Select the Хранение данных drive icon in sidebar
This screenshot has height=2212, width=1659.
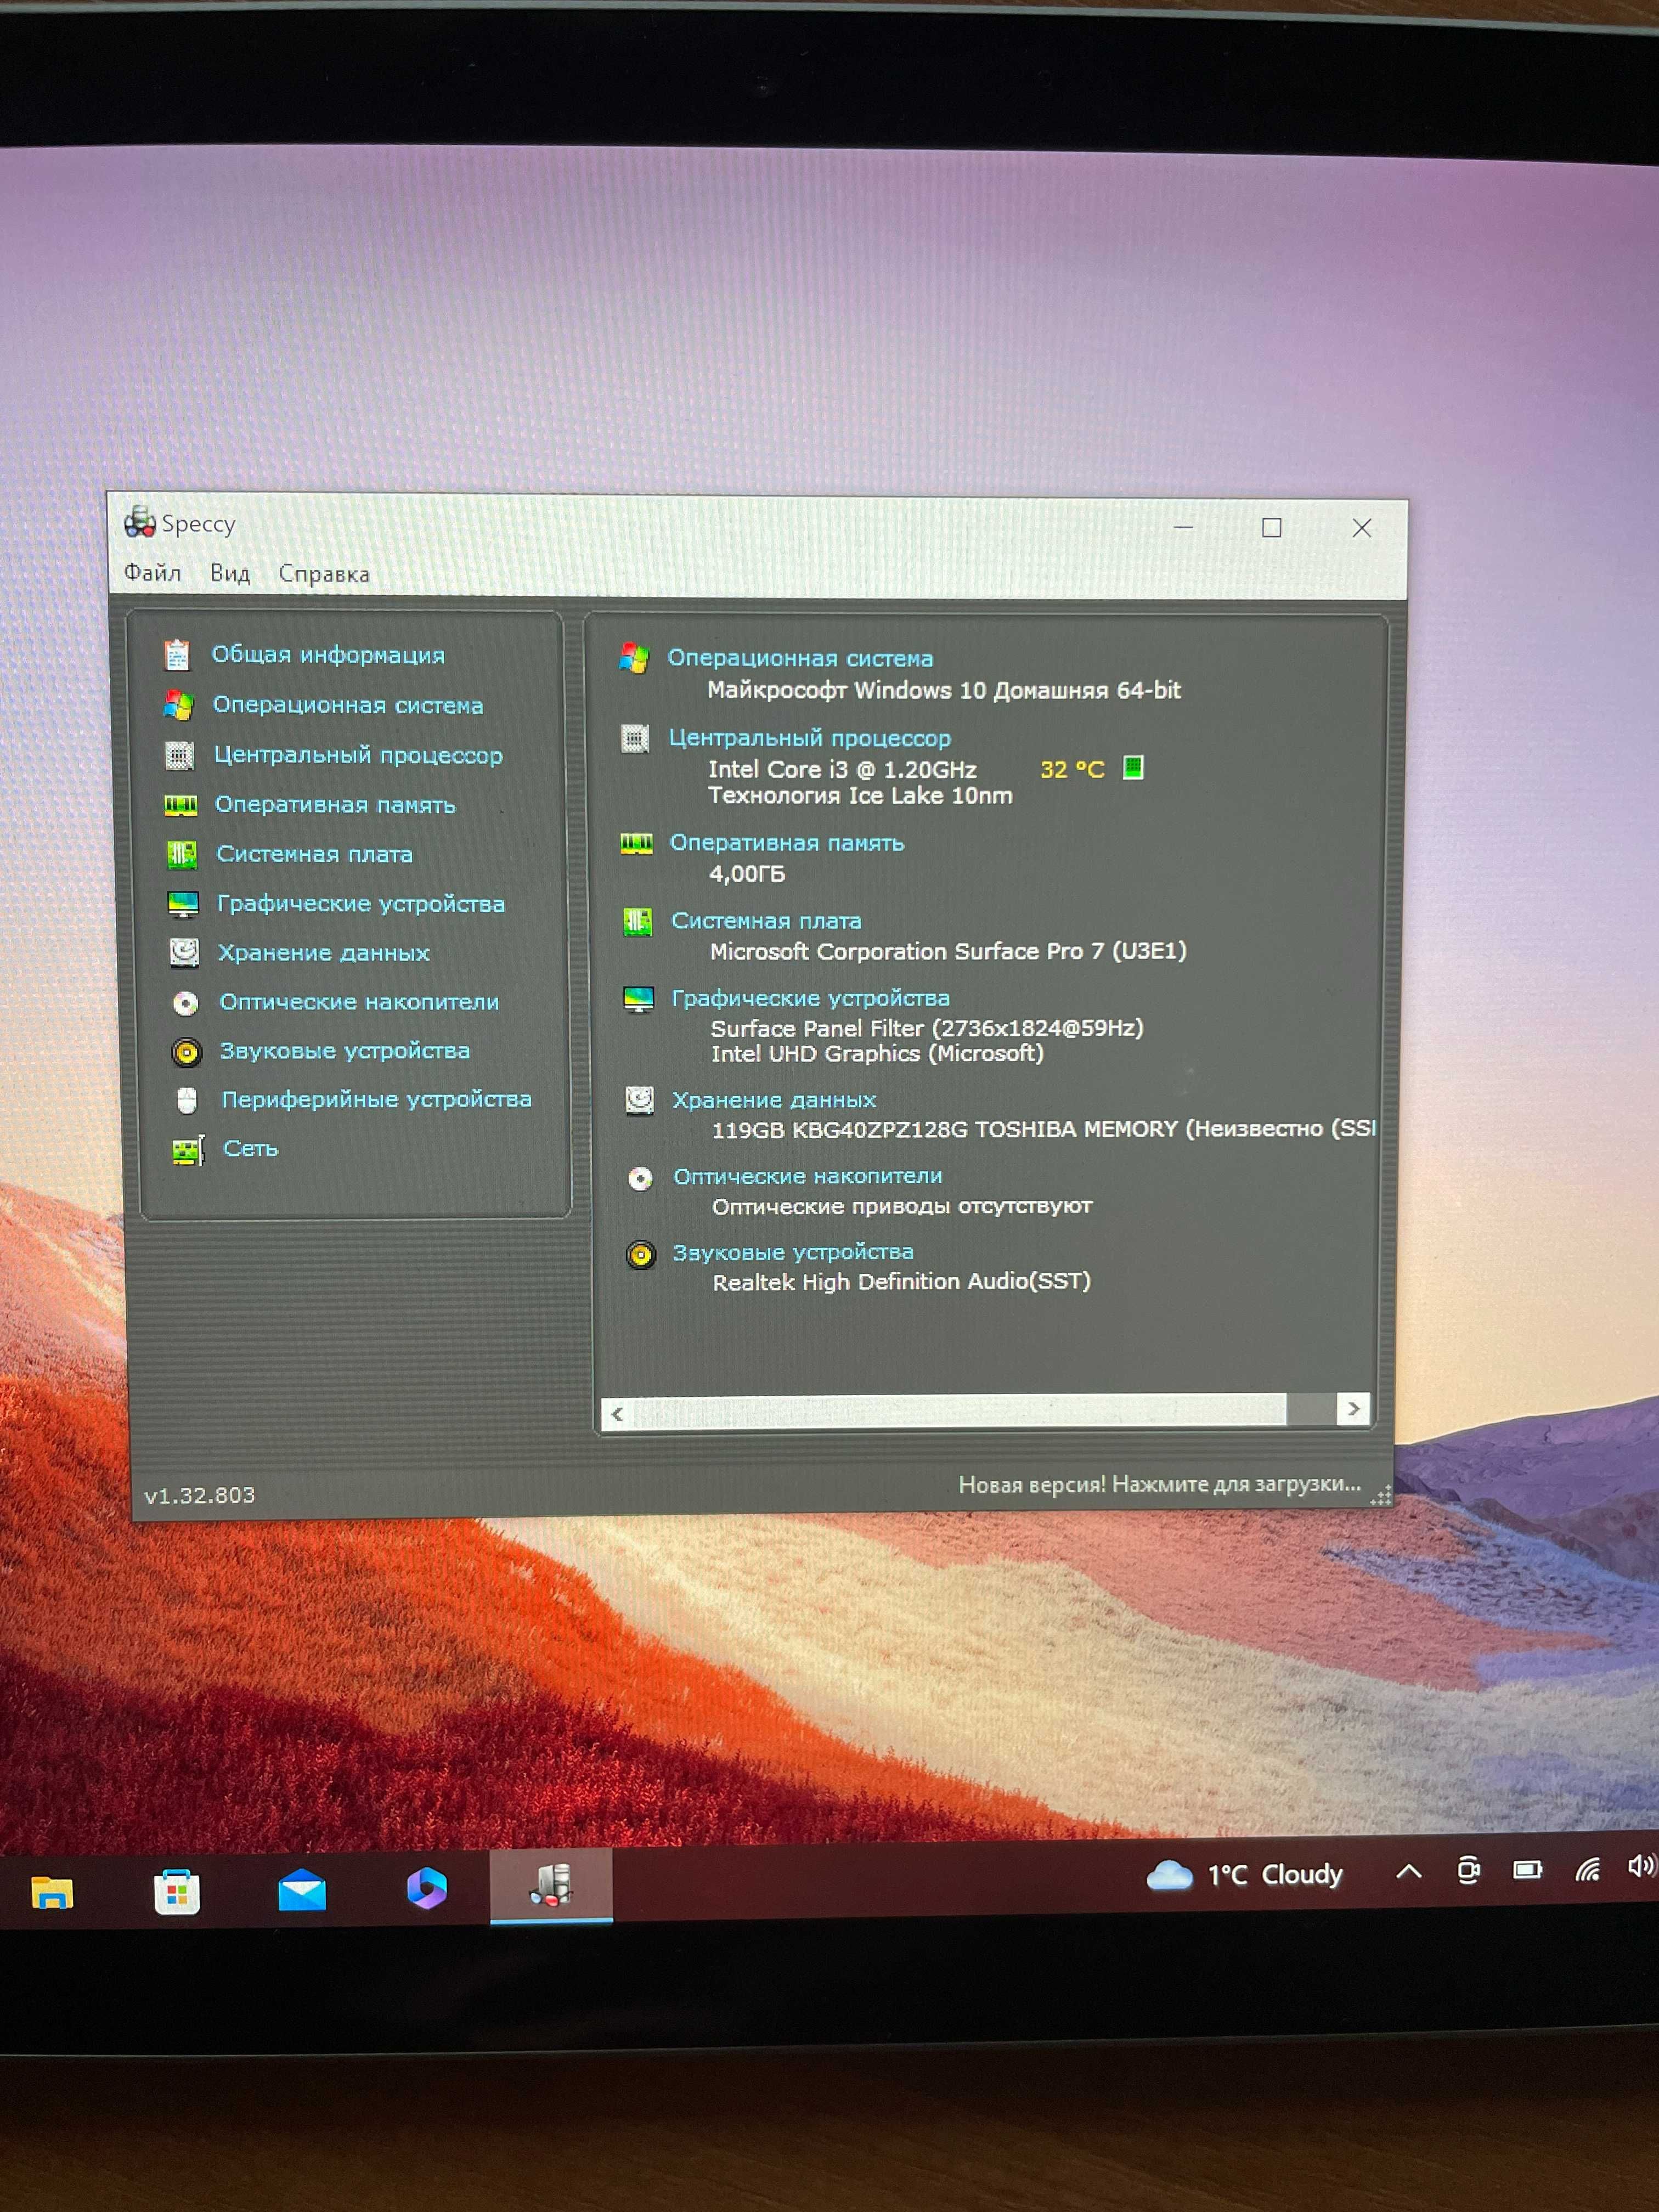[x=184, y=952]
